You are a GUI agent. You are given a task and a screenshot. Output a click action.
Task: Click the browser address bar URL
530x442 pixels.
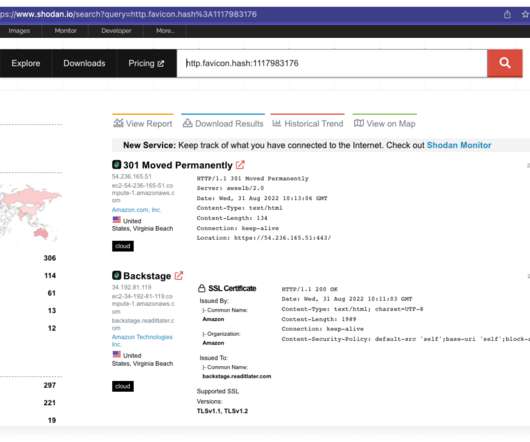tap(128, 15)
